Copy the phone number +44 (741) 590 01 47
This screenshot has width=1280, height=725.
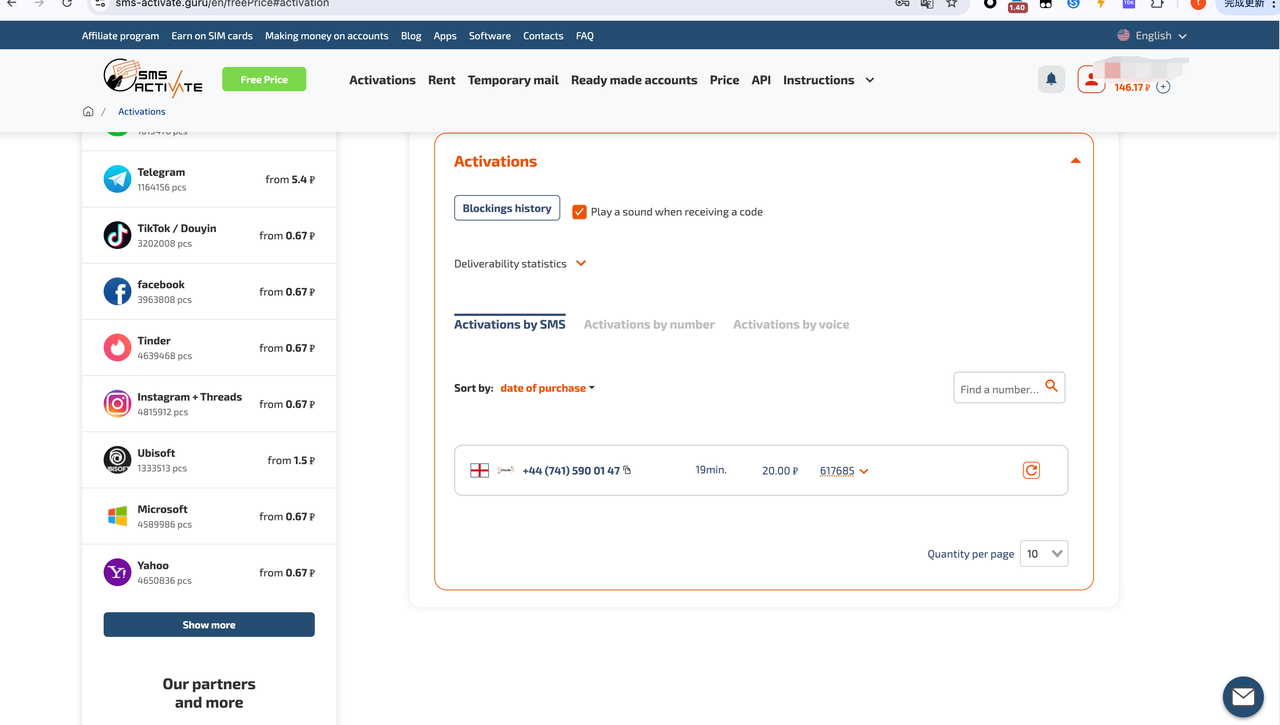click(627, 470)
